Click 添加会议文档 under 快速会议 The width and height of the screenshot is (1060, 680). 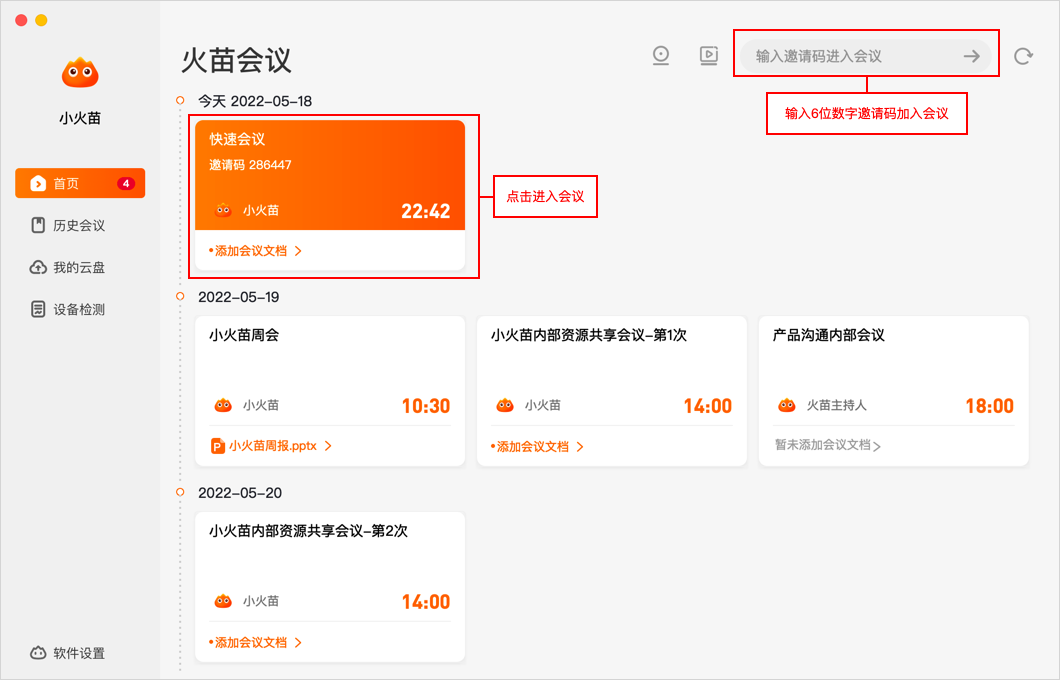[x=255, y=251]
